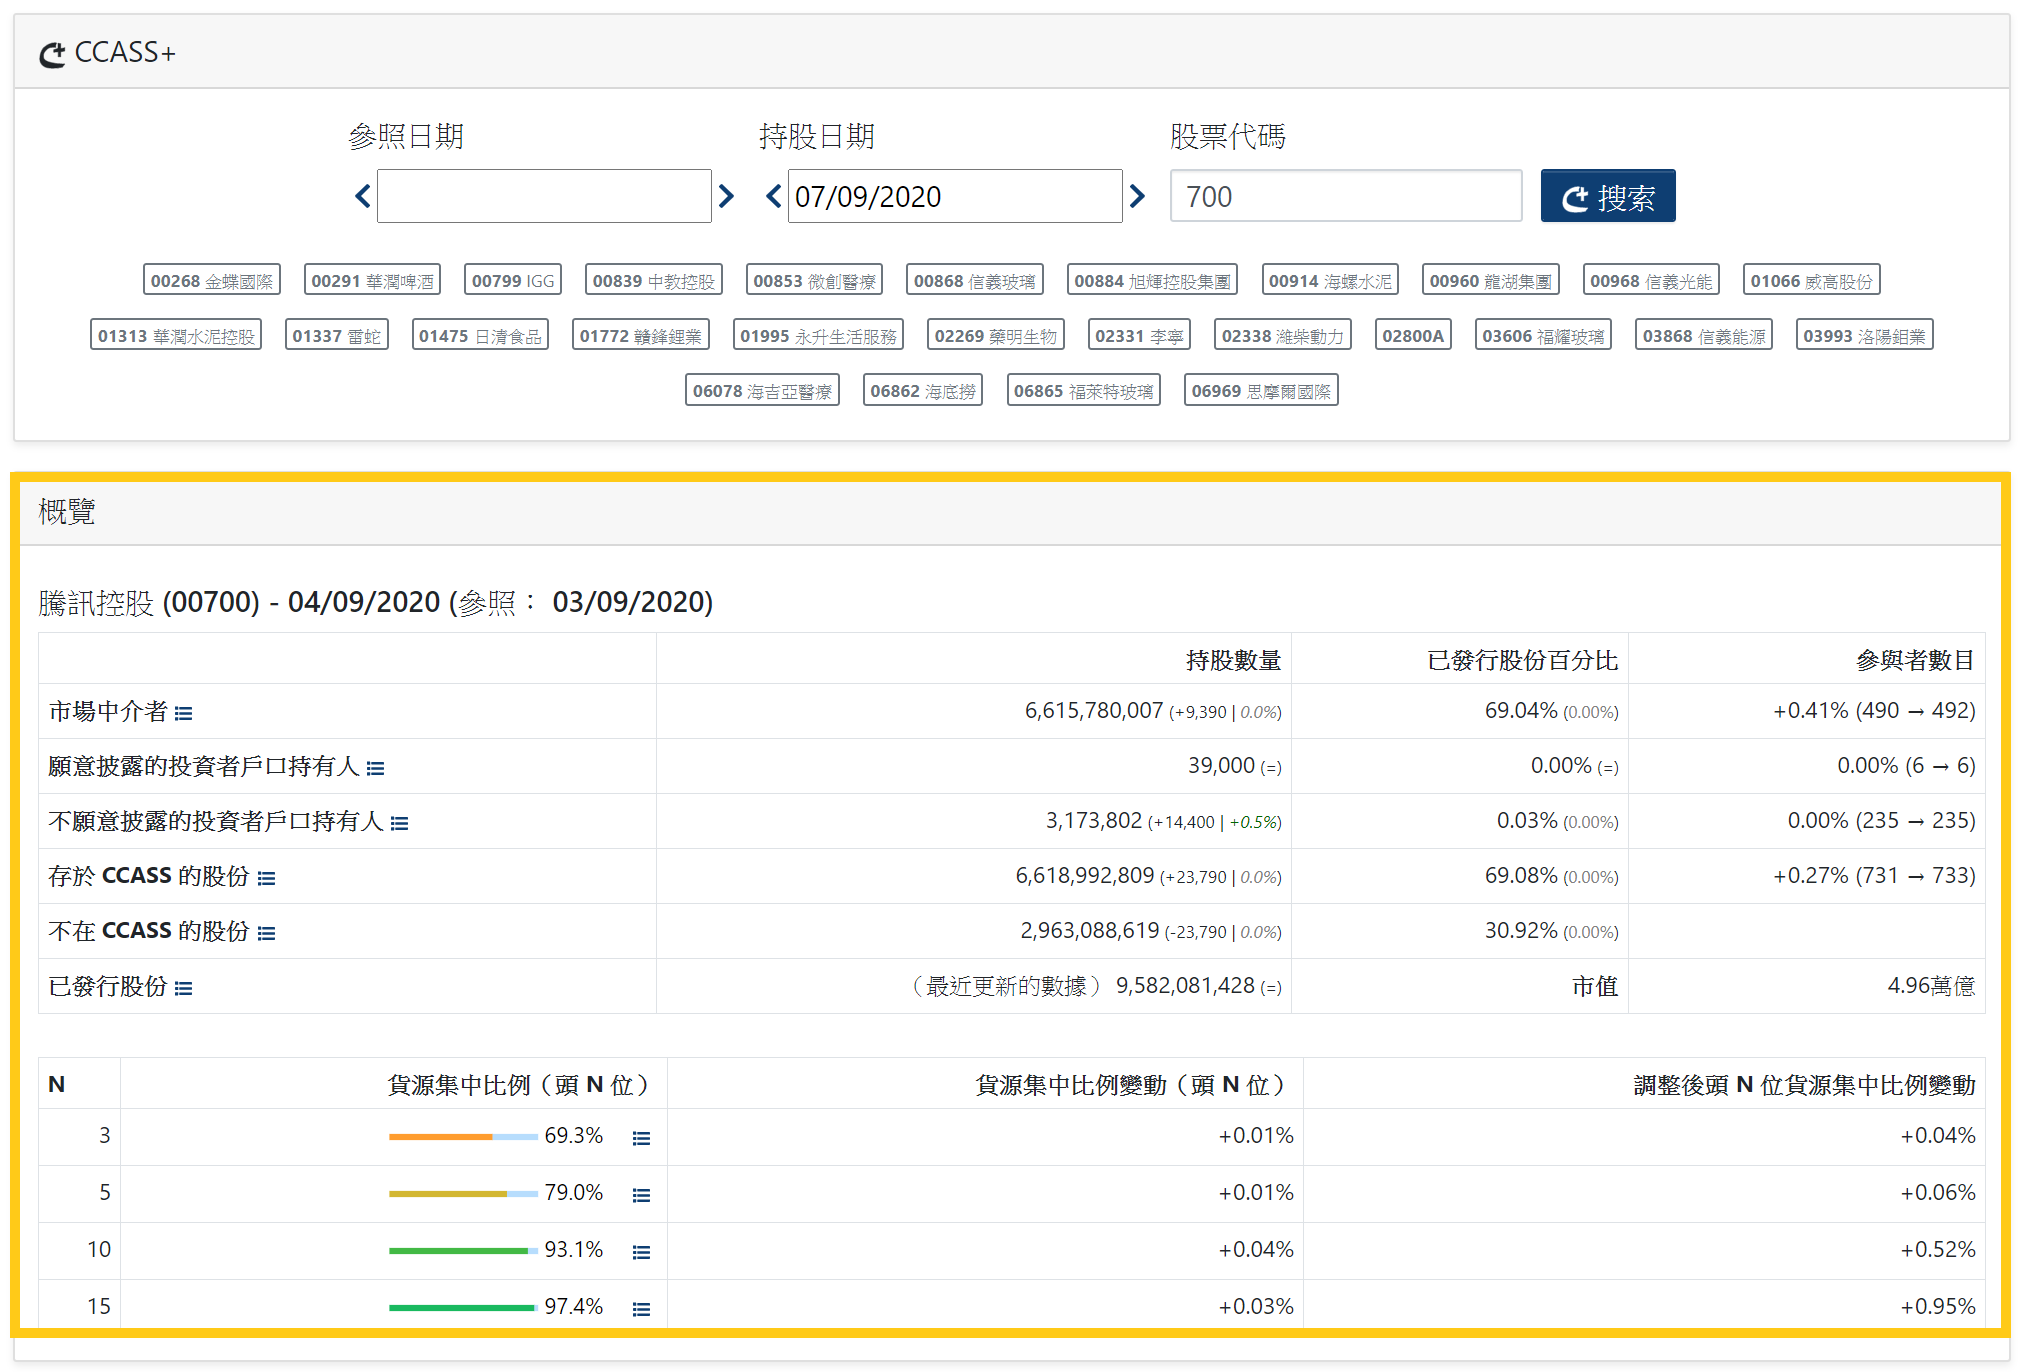Click list icon in the 69.3% row
This screenshot has height=1372, width=2023.
pos(641,1138)
